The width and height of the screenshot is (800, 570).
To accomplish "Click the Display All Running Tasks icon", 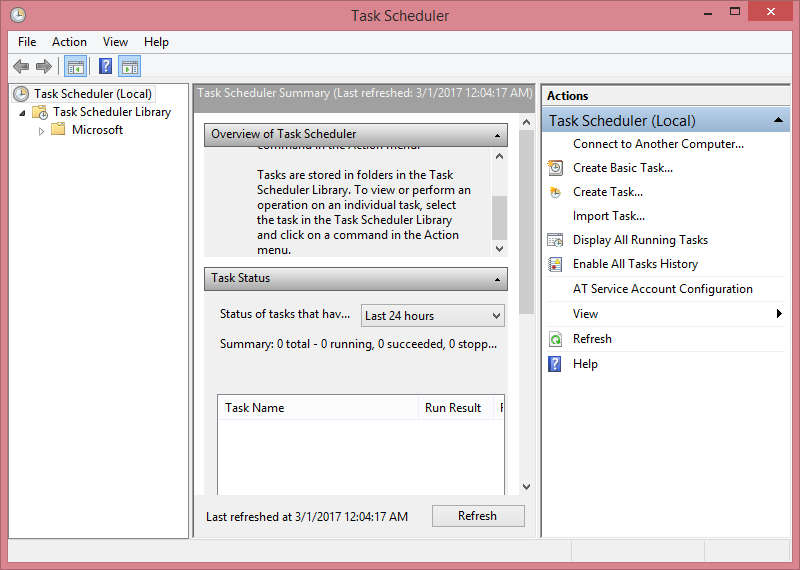I will tap(555, 240).
